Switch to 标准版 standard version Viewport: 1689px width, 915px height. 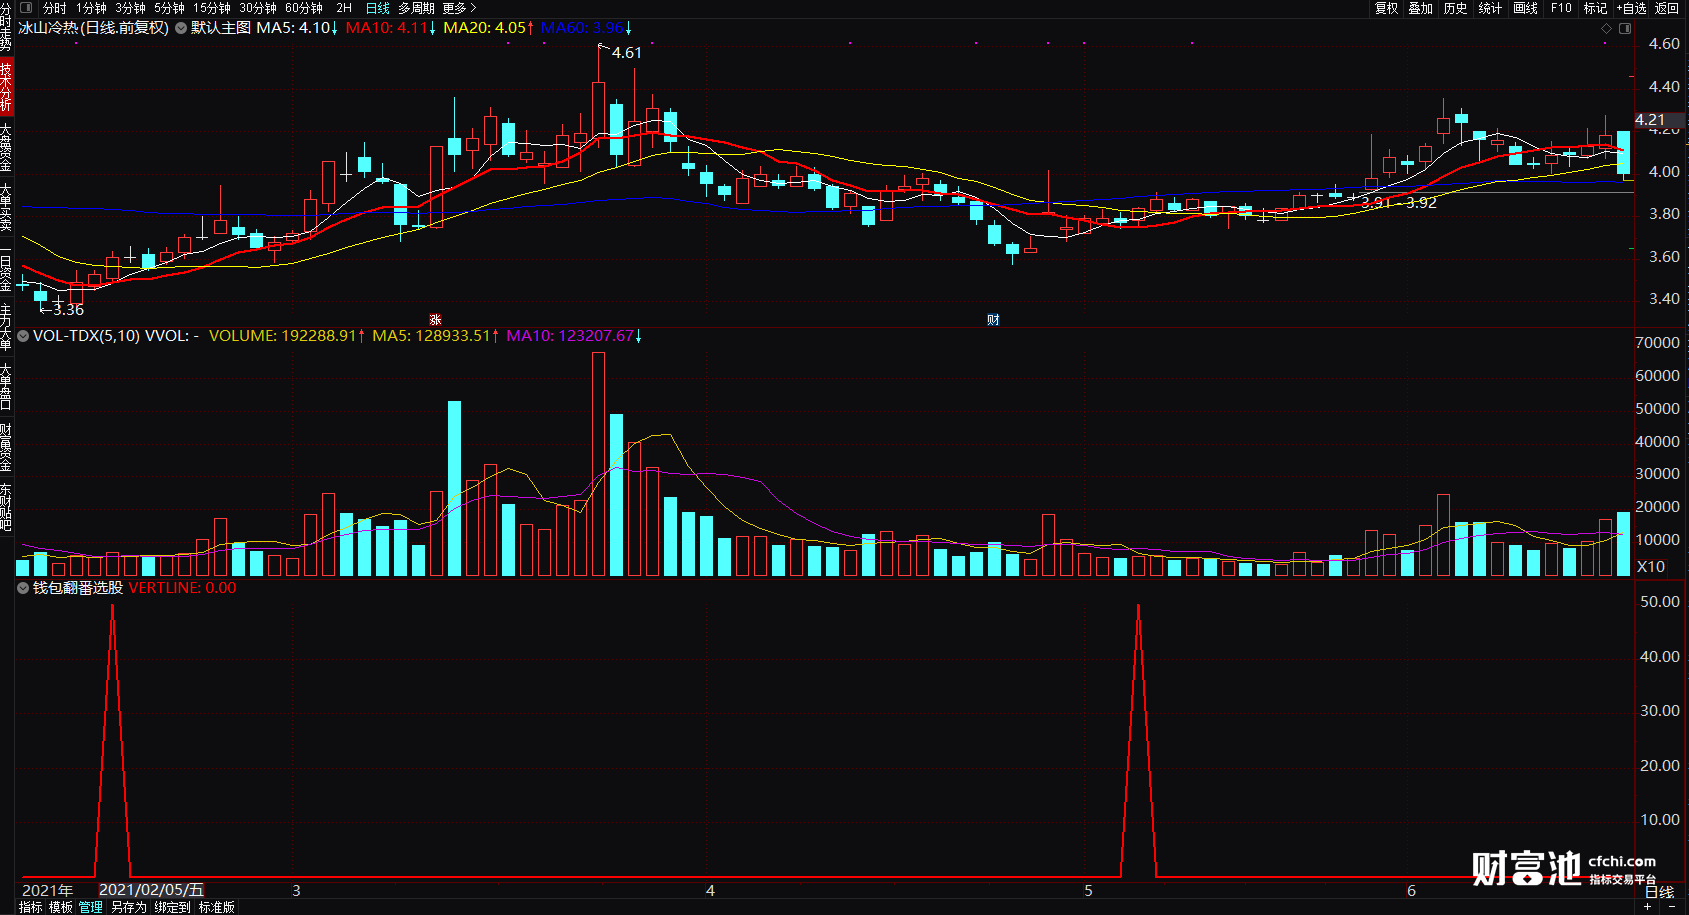coord(216,907)
